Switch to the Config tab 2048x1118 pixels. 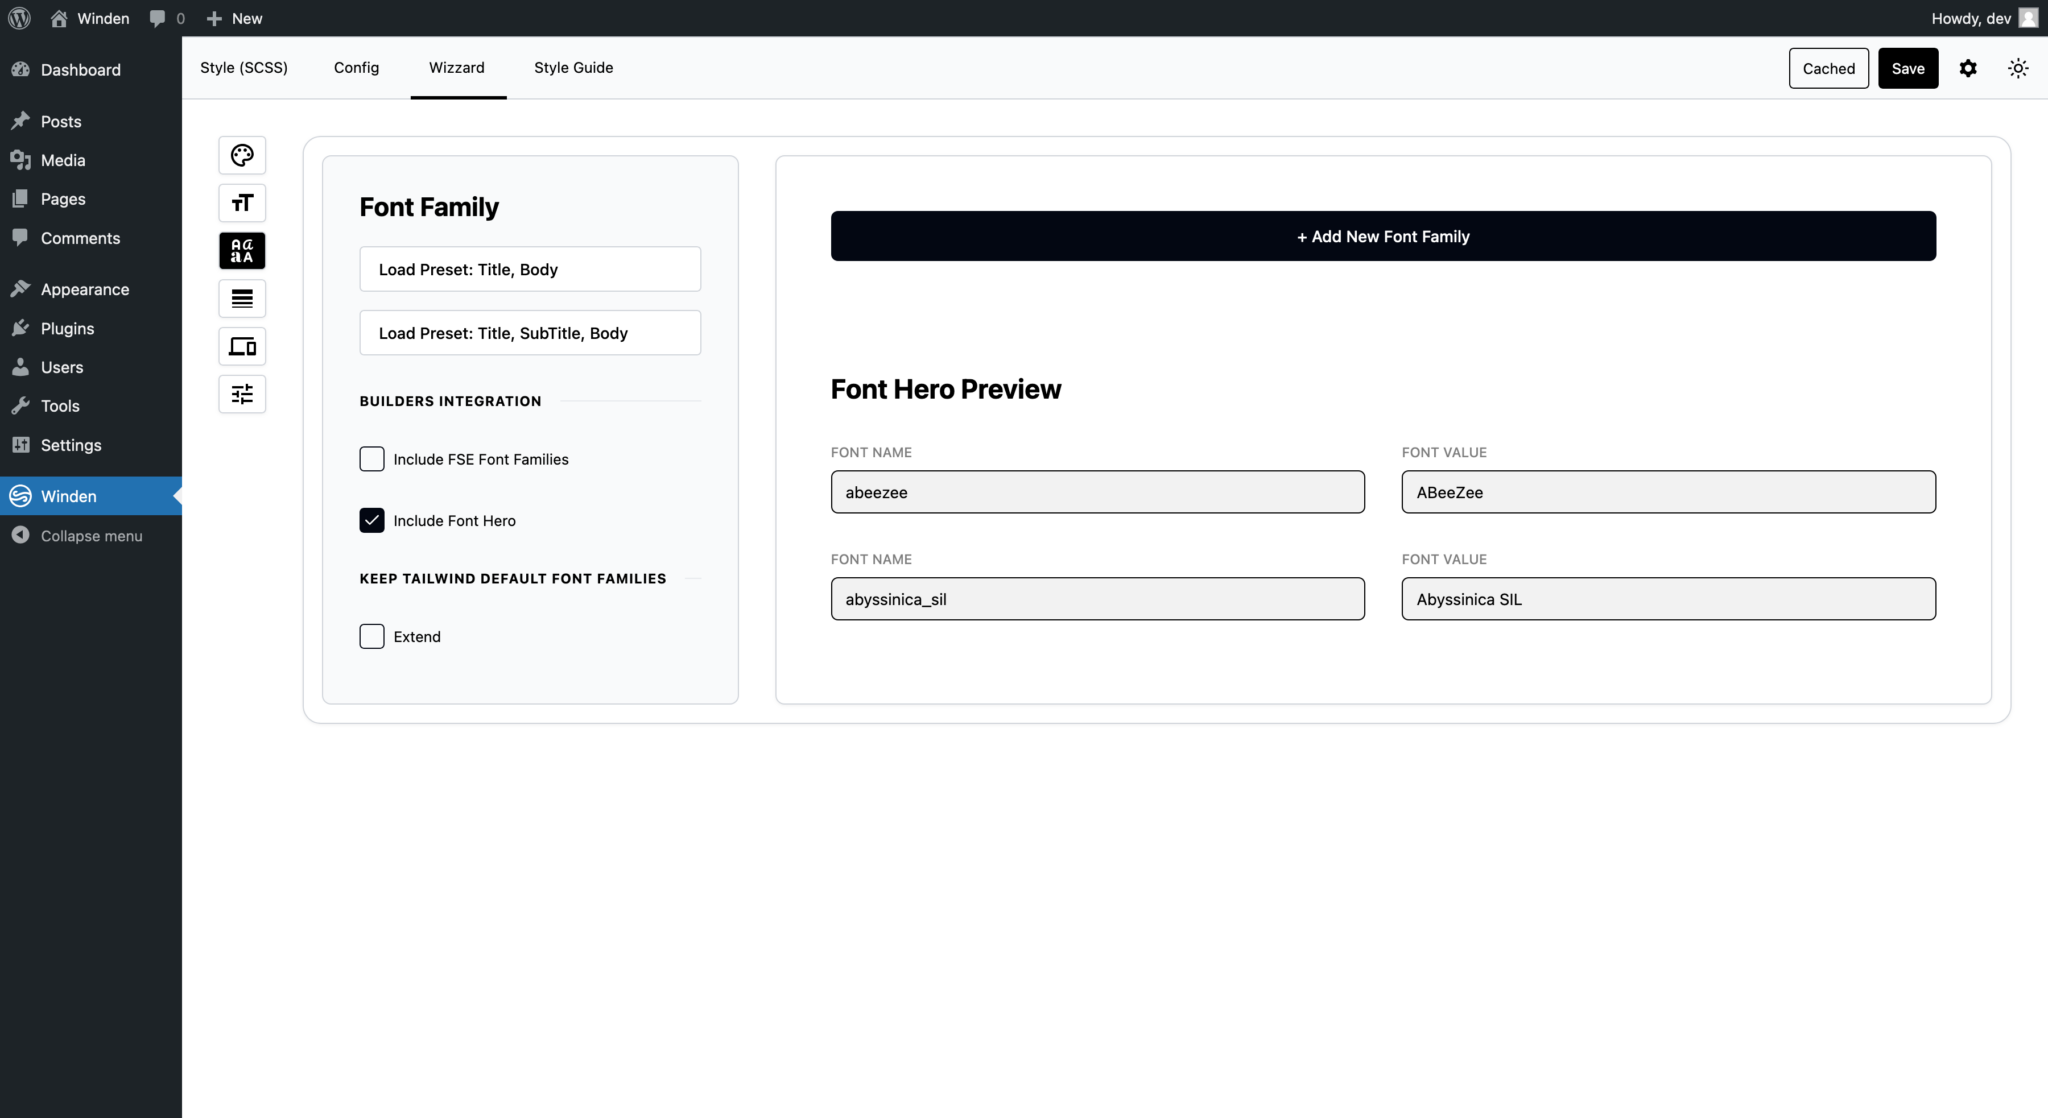pos(356,68)
